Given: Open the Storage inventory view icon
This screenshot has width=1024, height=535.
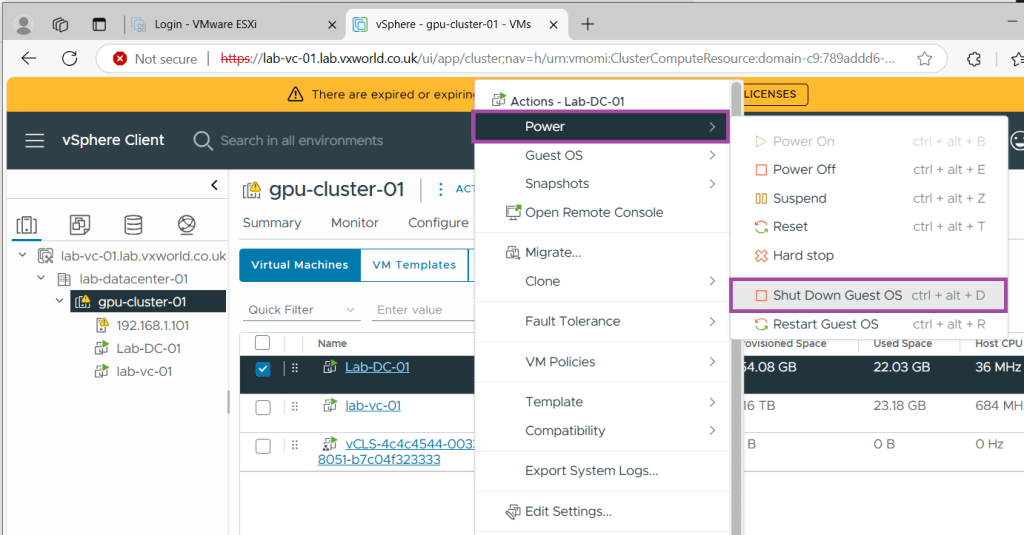Looking at the screenshot, I should pos(133,224).
